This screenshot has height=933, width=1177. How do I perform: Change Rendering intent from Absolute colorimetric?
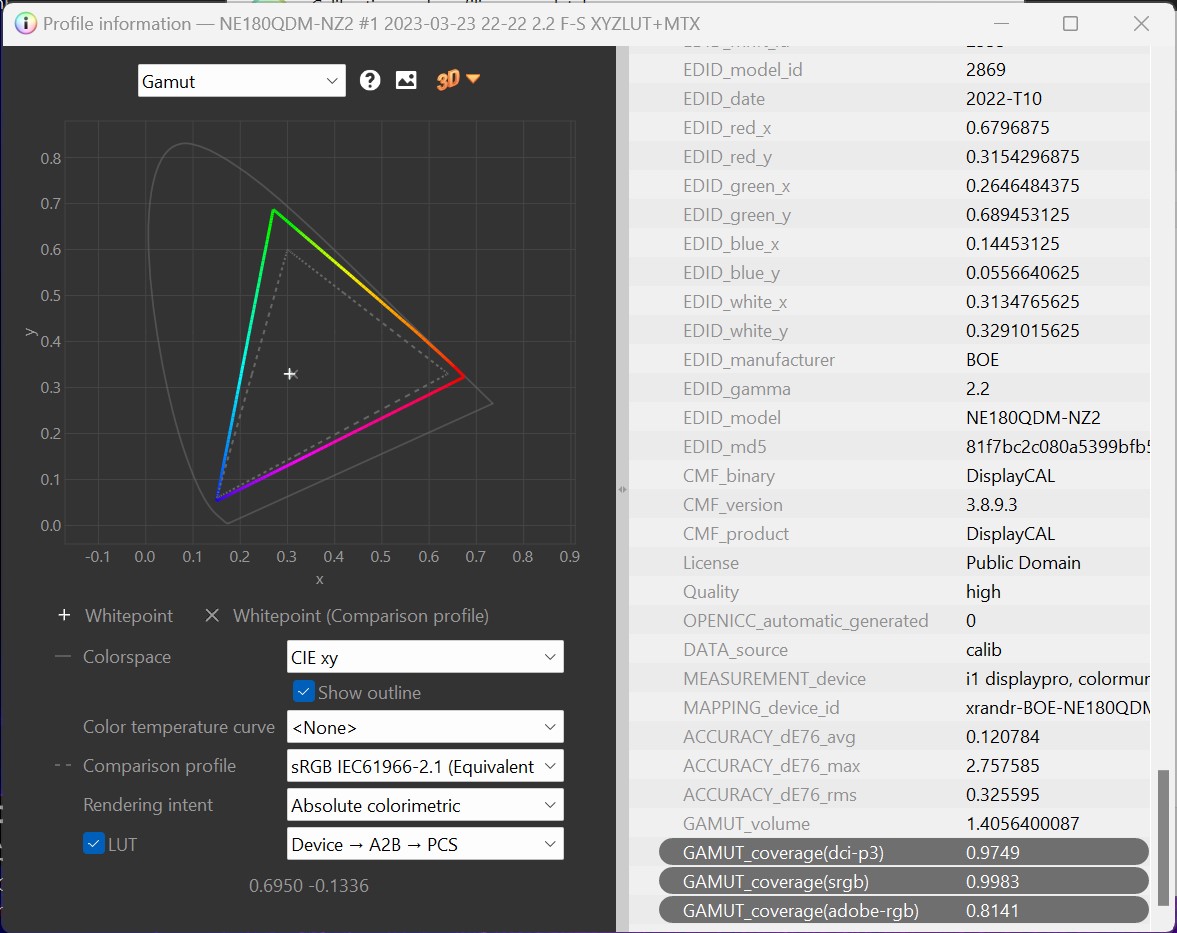pyautogui.click(x=424, y=805)
